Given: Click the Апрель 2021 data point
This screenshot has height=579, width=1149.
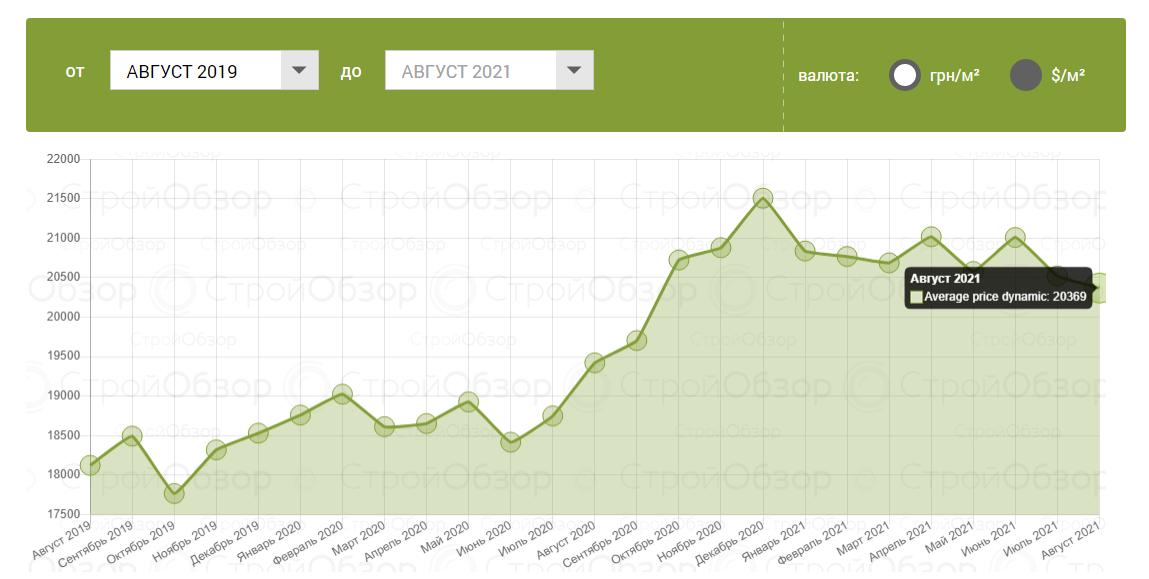Looking at the screenshot, I should tap(931, 237).
